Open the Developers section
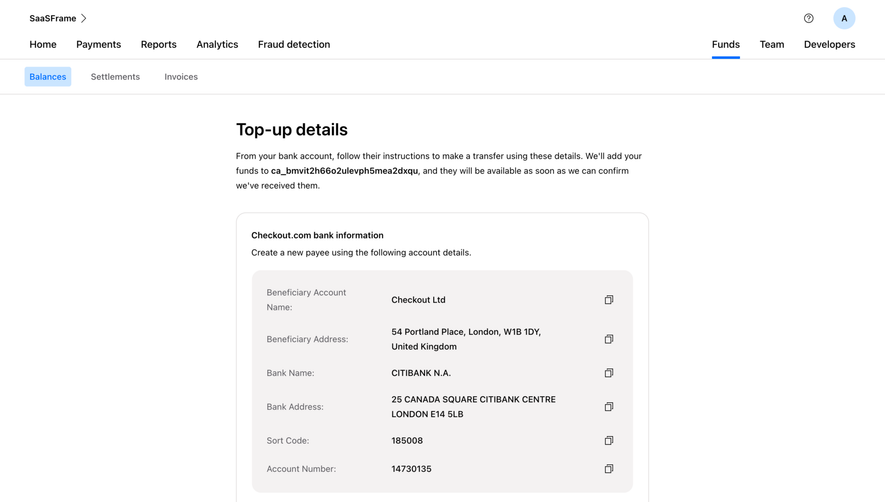The height and width of the screenshot is (502, 885). (x=829, y=45)
